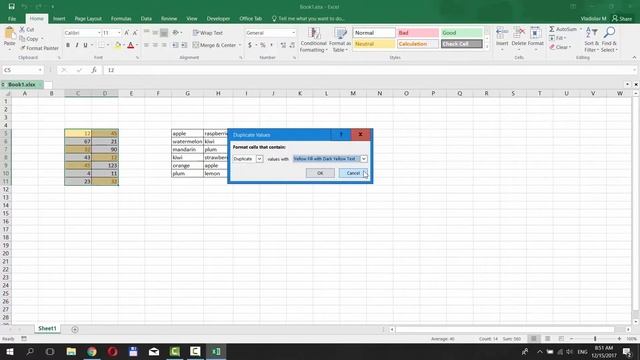Select the Align Left icon
The image size is (640, 360).
click(x=147, y=45)
